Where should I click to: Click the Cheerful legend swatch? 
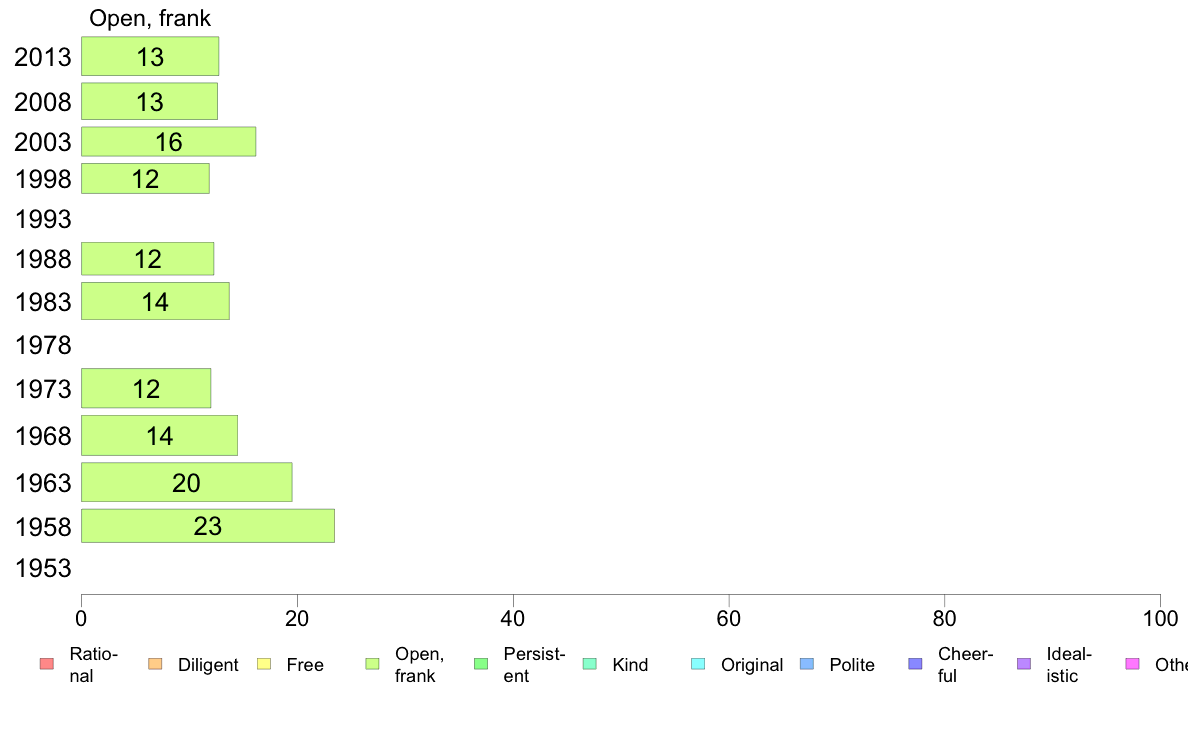tap(915, 664)
